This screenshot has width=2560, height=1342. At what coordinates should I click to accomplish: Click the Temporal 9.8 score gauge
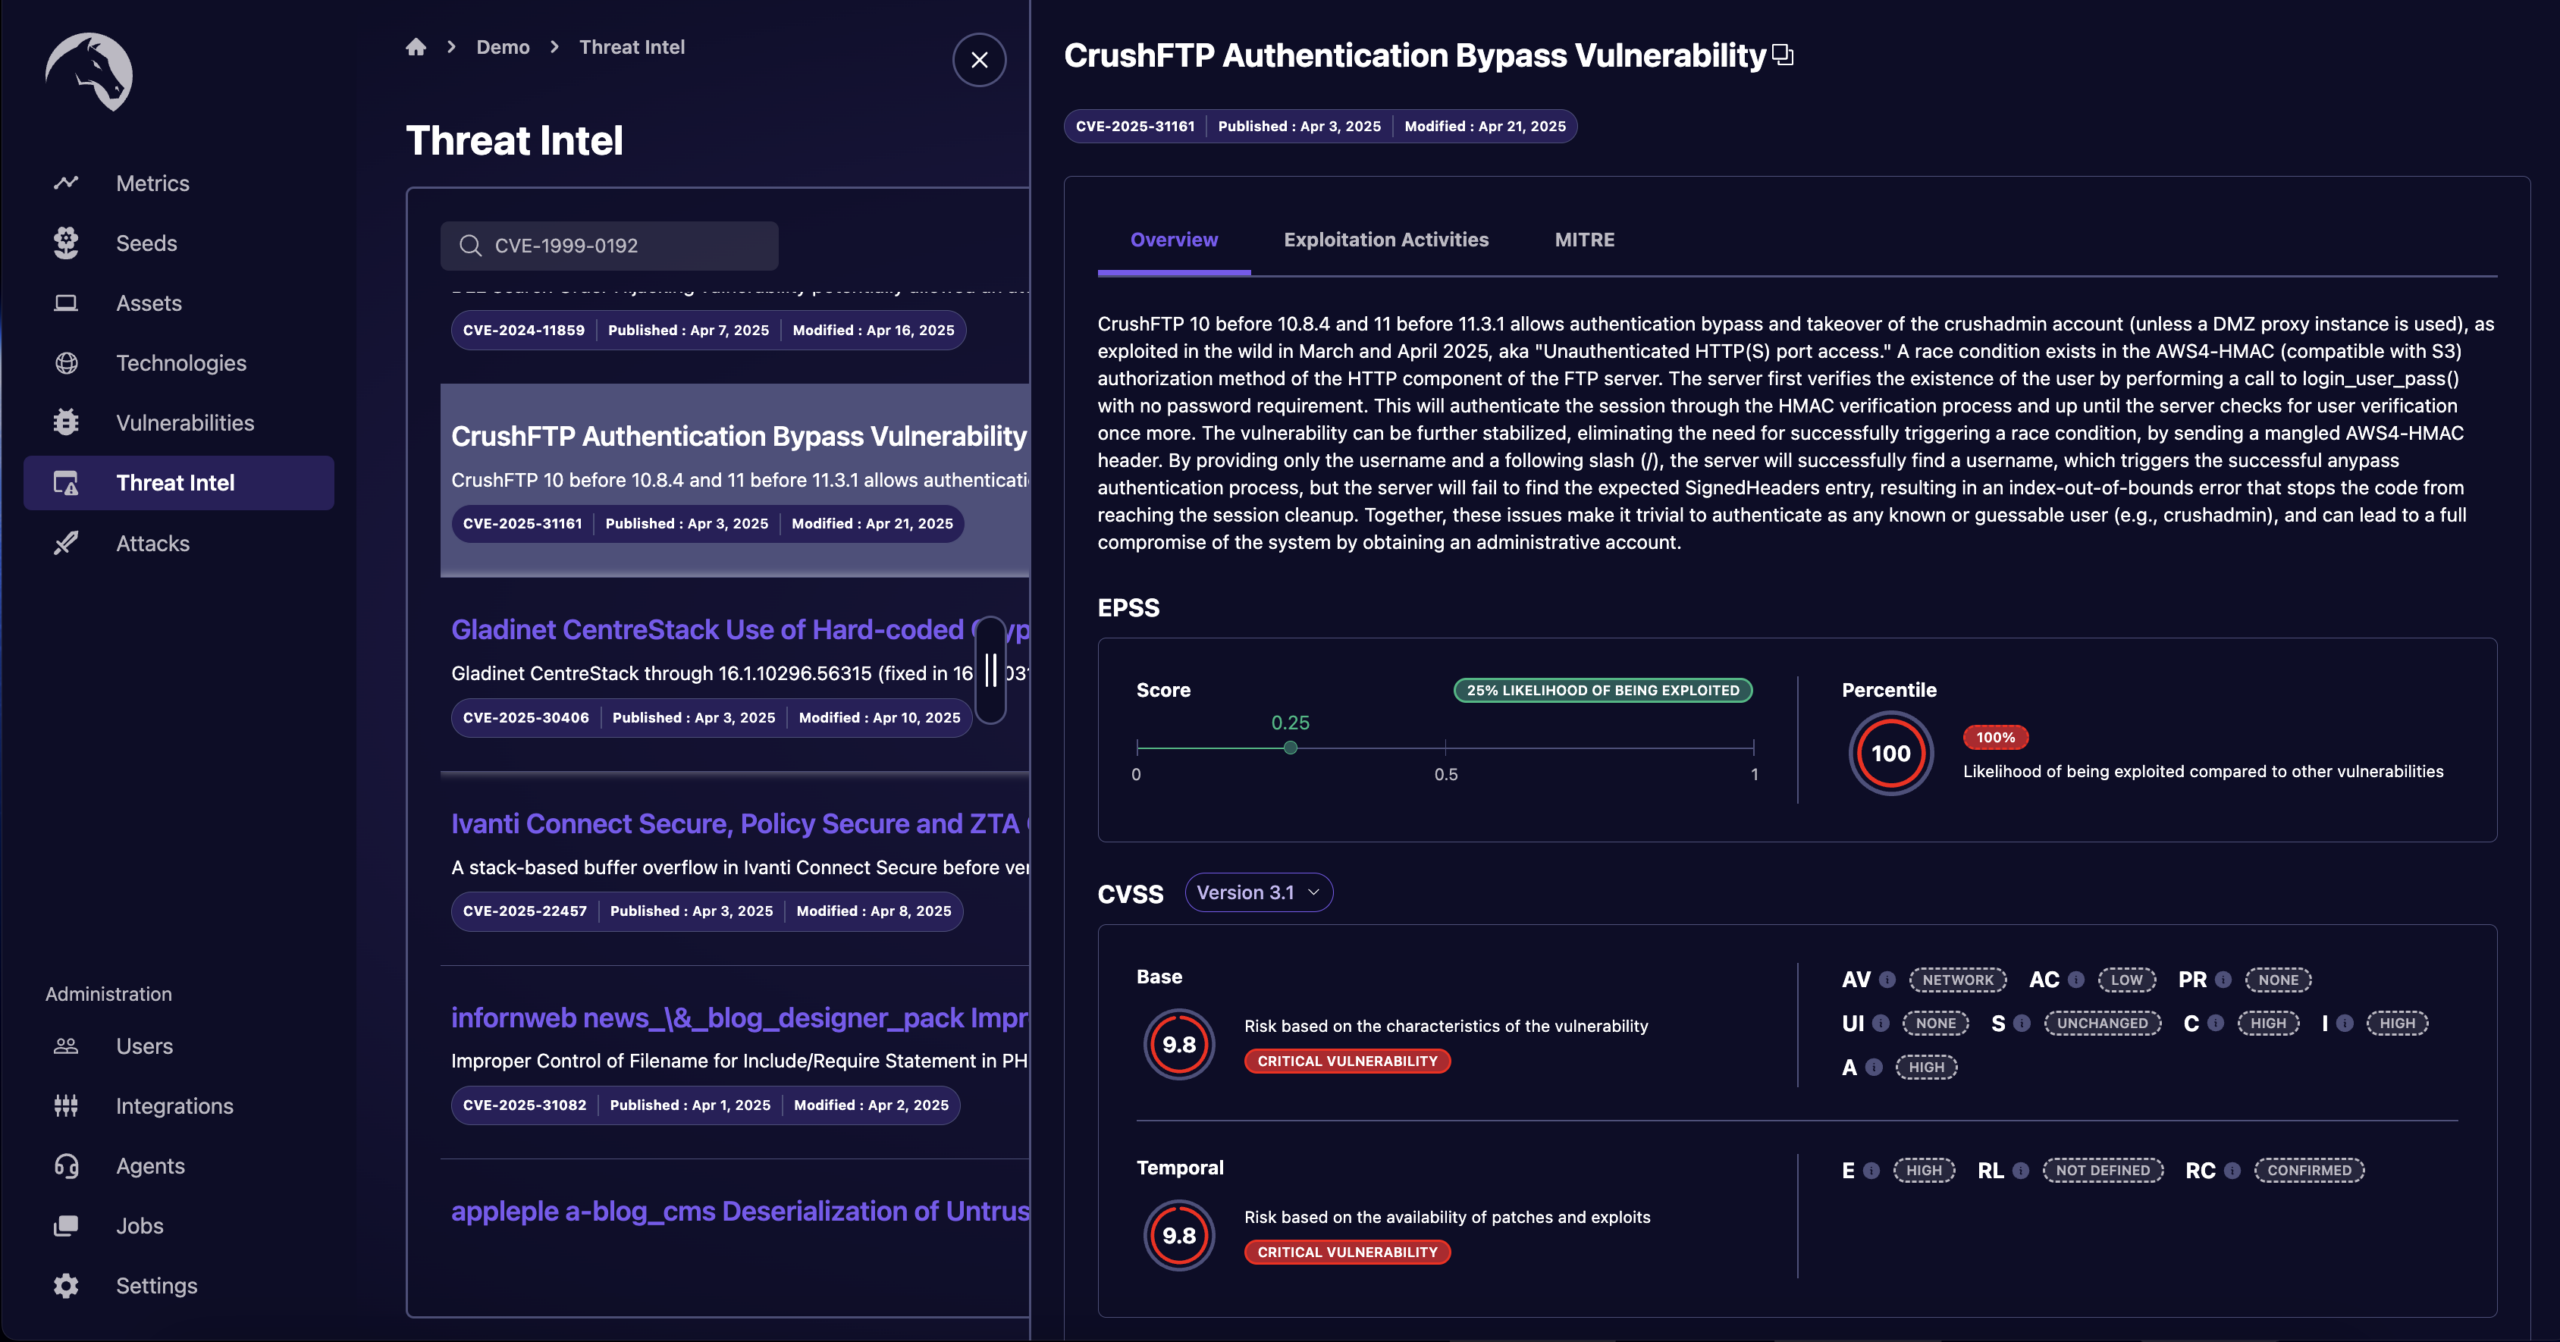click(x=1179, y=1236)
